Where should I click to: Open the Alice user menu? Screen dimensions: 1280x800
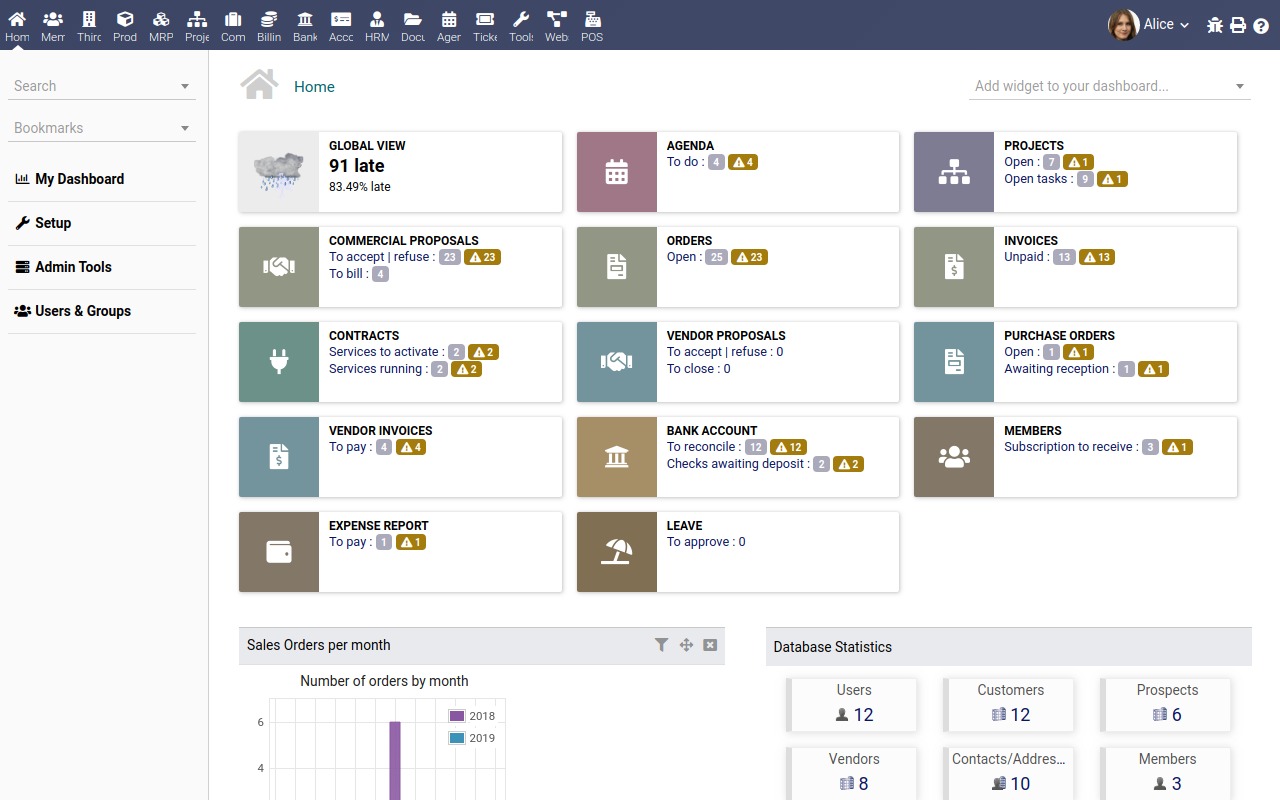1149,25
